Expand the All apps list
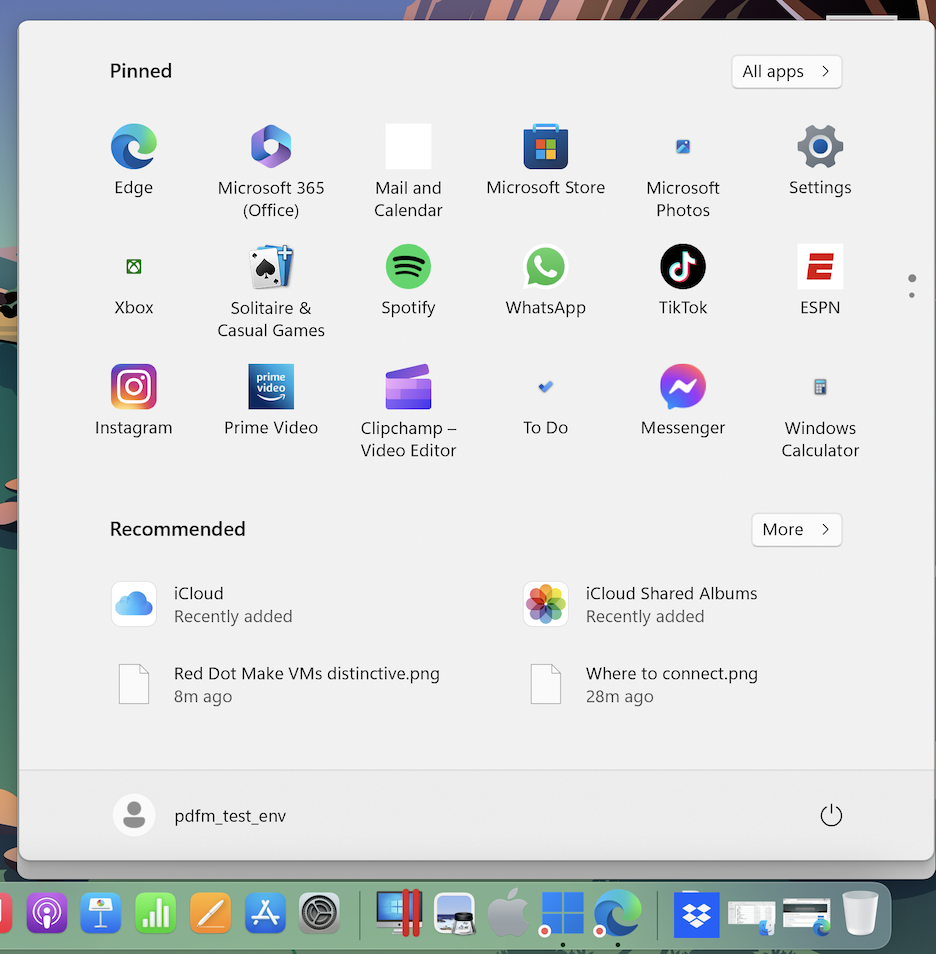 coord(786,71)
